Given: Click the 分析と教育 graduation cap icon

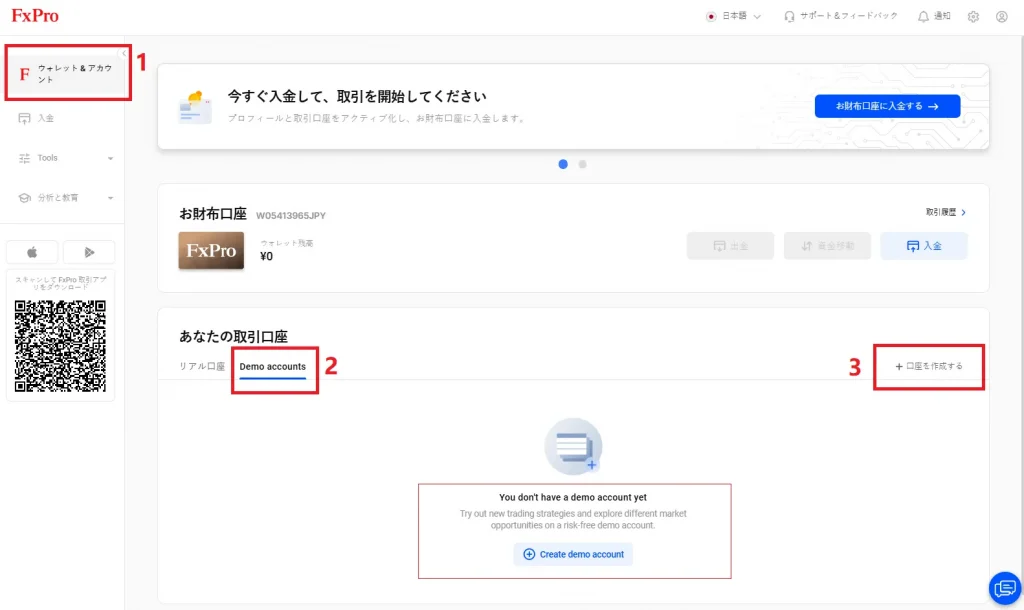Looking at the screenshot, I should tap(24, 198).
